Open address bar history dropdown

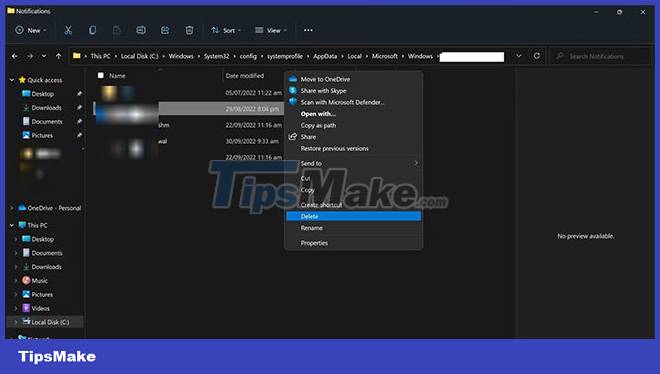click(x=519, y=56)
